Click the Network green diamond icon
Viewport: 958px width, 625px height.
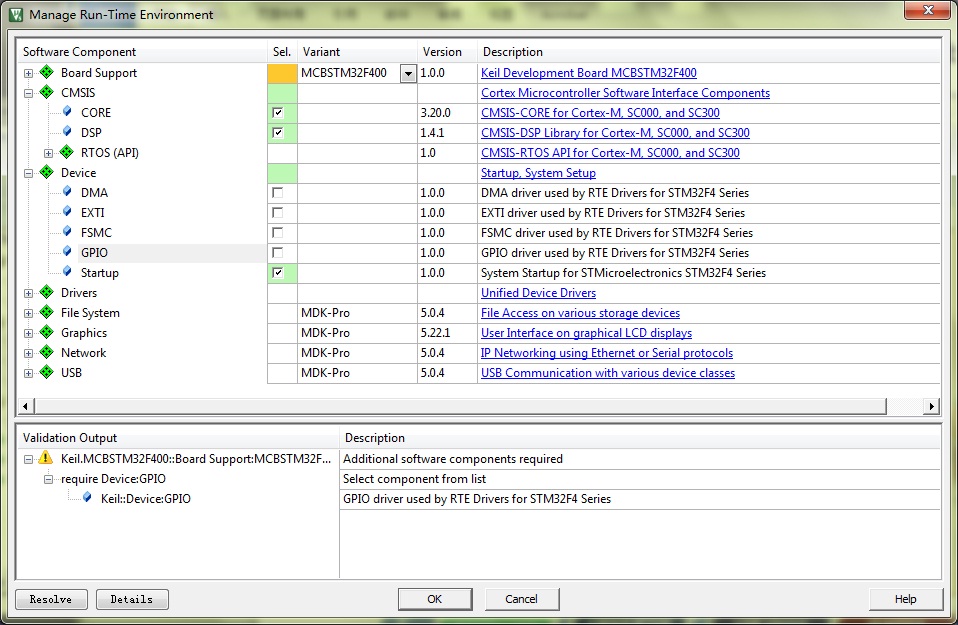point(46,353)
